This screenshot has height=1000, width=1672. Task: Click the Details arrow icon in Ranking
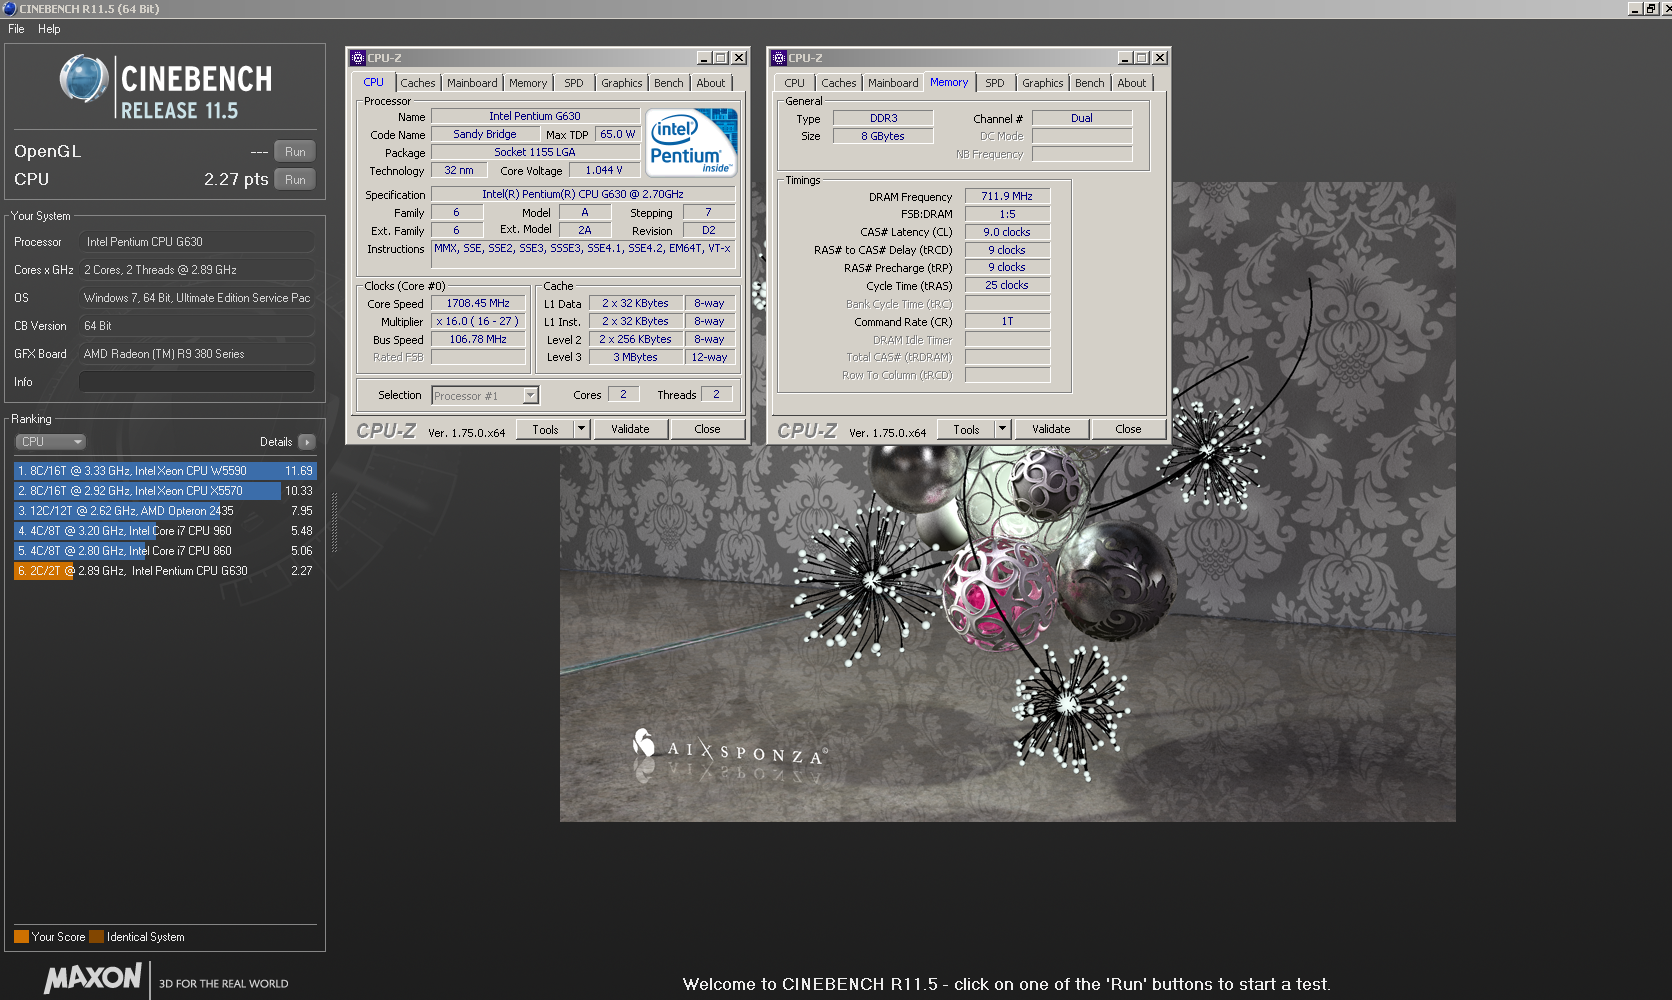point(307,442)
